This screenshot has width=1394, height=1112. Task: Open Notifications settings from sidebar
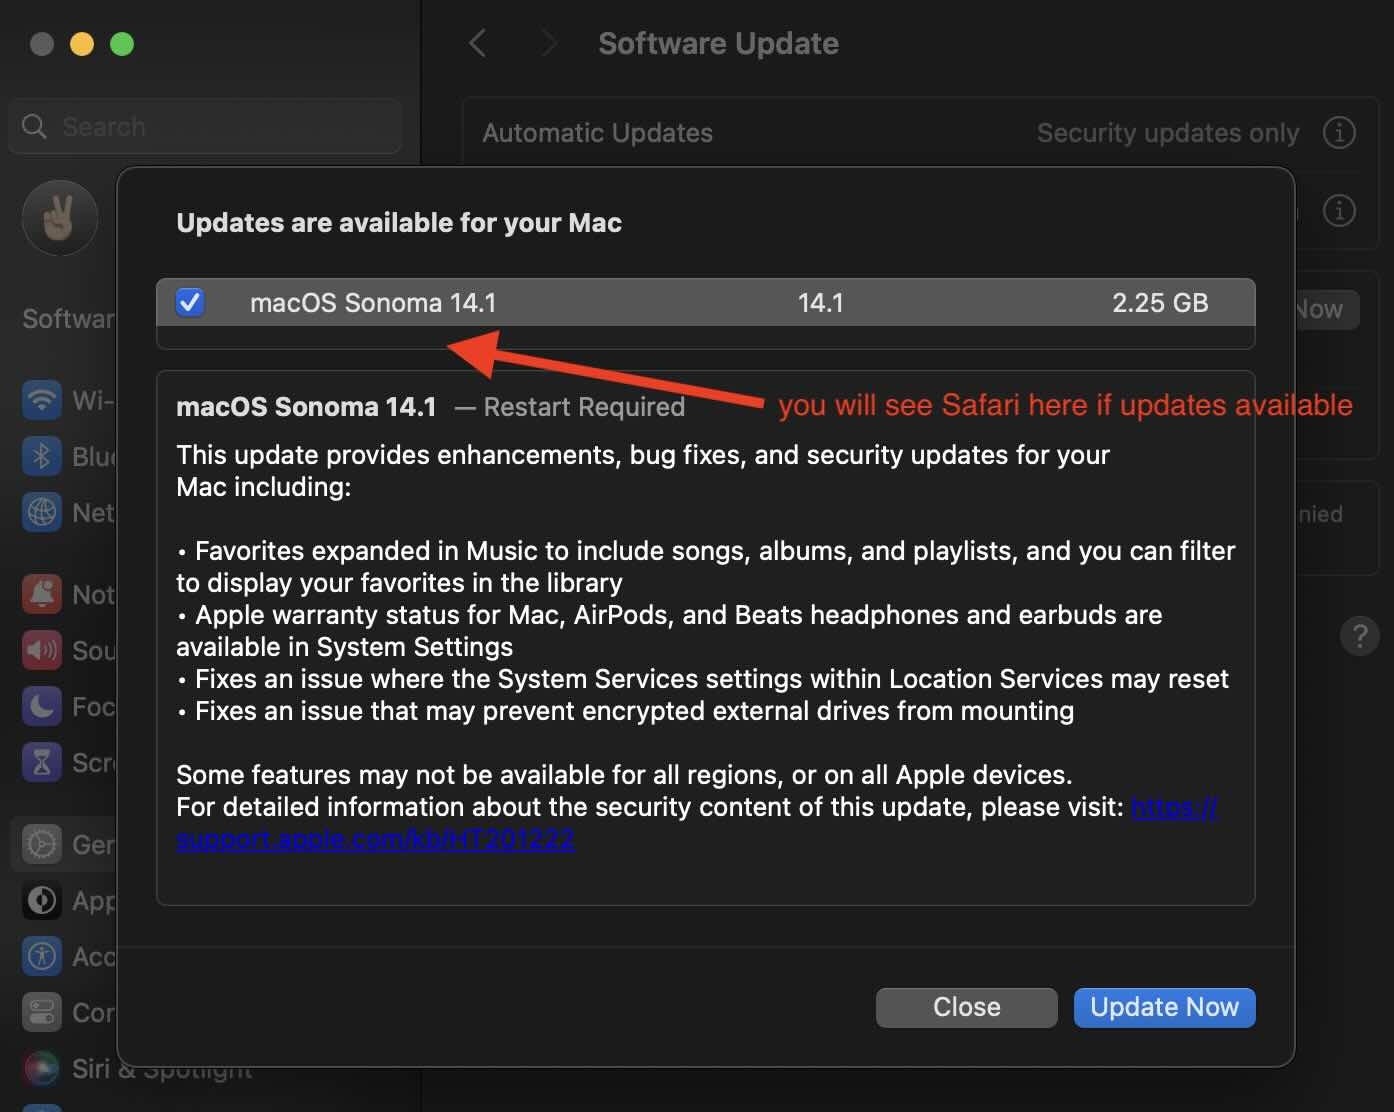point(41,594)
